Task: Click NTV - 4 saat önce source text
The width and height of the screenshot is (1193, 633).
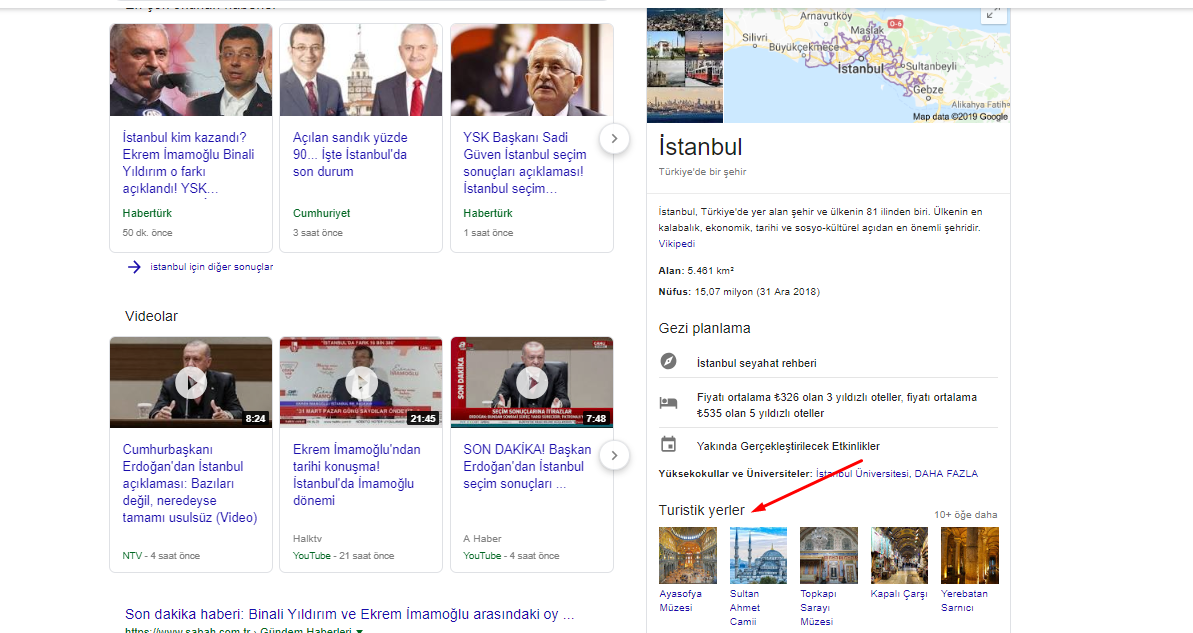Action: (x=161, y=556)
